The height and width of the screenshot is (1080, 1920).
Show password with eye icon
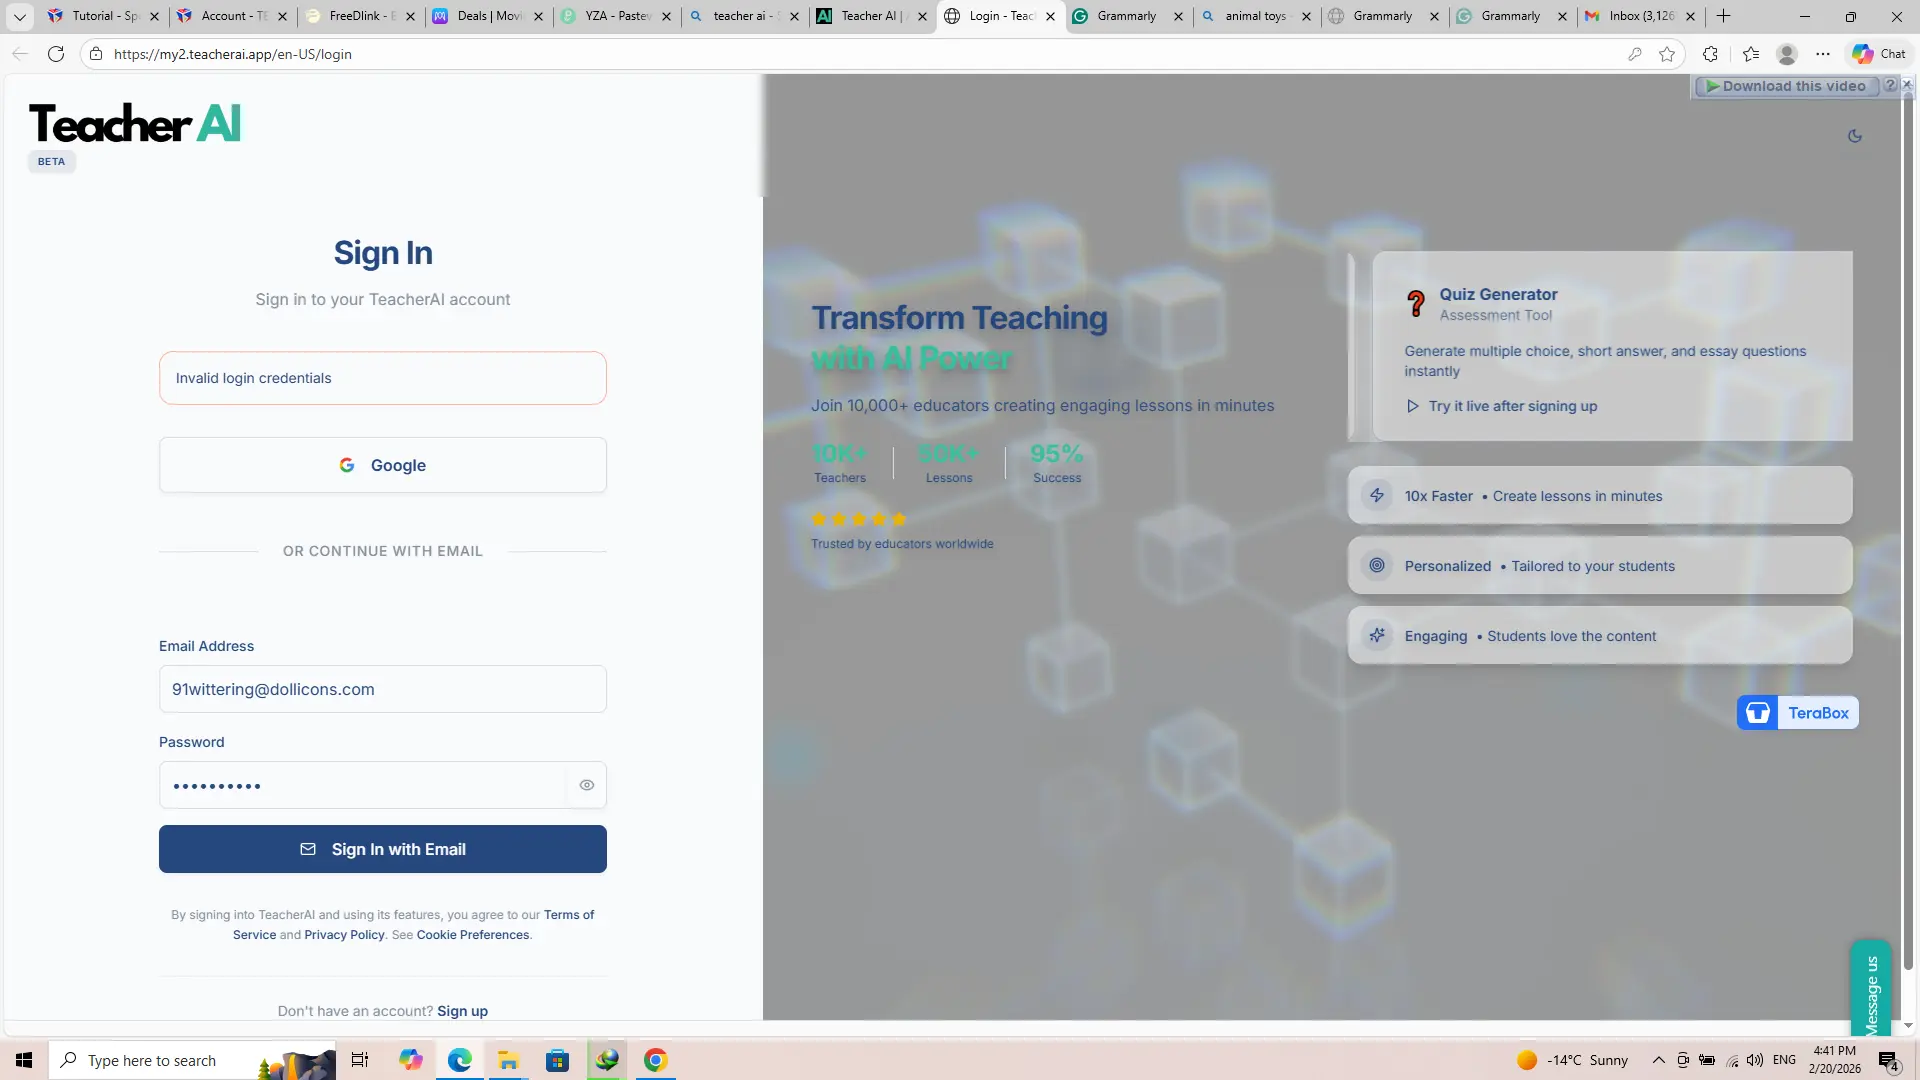point(587,785)
